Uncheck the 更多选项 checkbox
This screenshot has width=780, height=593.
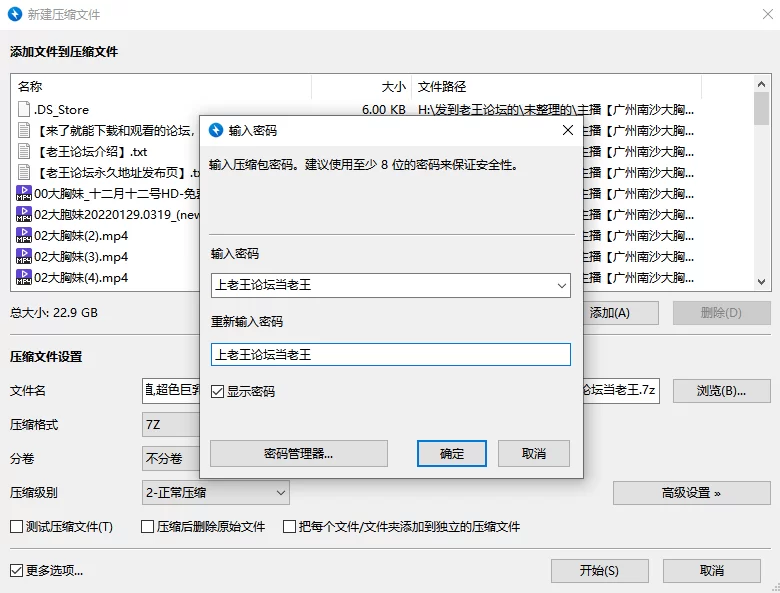click(16, 570)
